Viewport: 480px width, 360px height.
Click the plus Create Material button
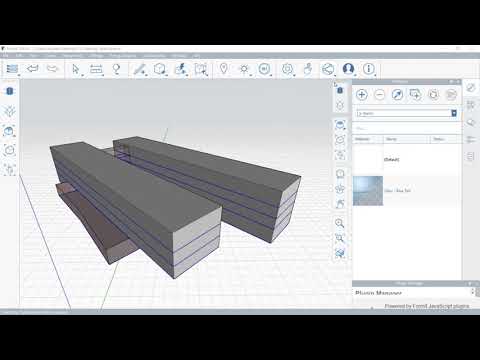pos(362,95)
